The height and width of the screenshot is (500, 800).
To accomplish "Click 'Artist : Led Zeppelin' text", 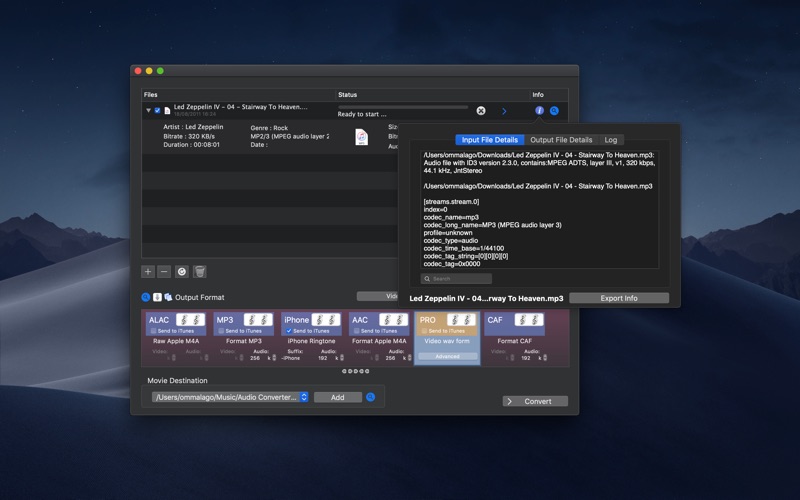I will pos(193,127).
